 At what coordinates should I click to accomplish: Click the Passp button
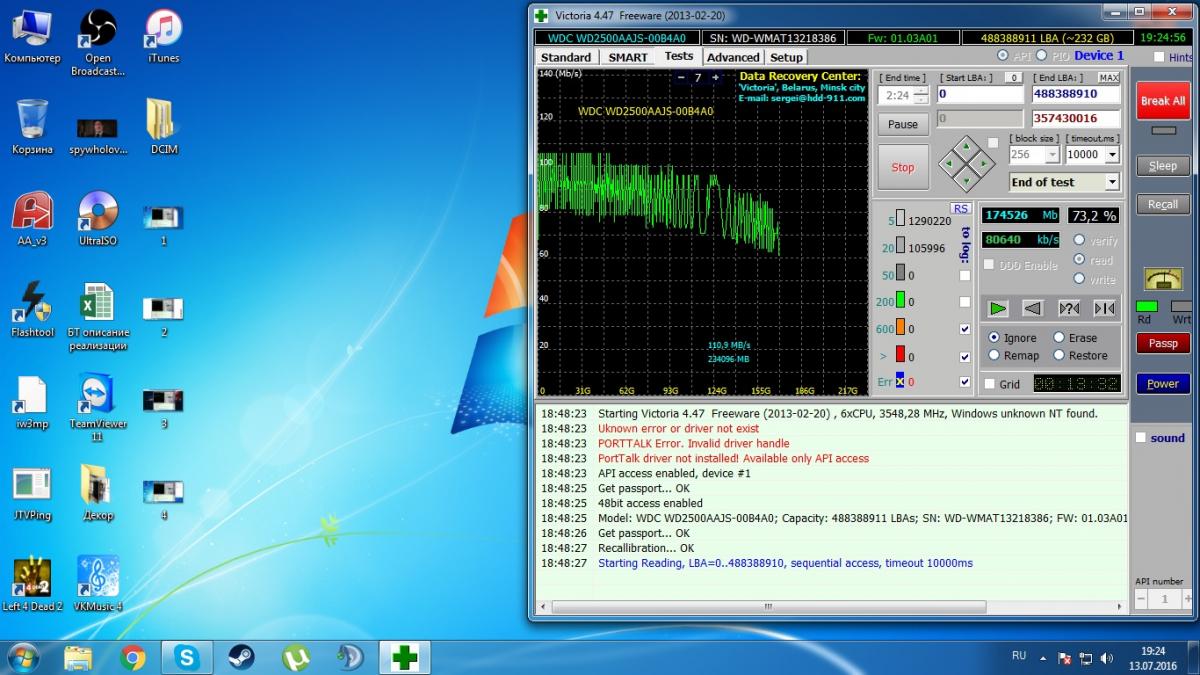[x=1163, y=343]
